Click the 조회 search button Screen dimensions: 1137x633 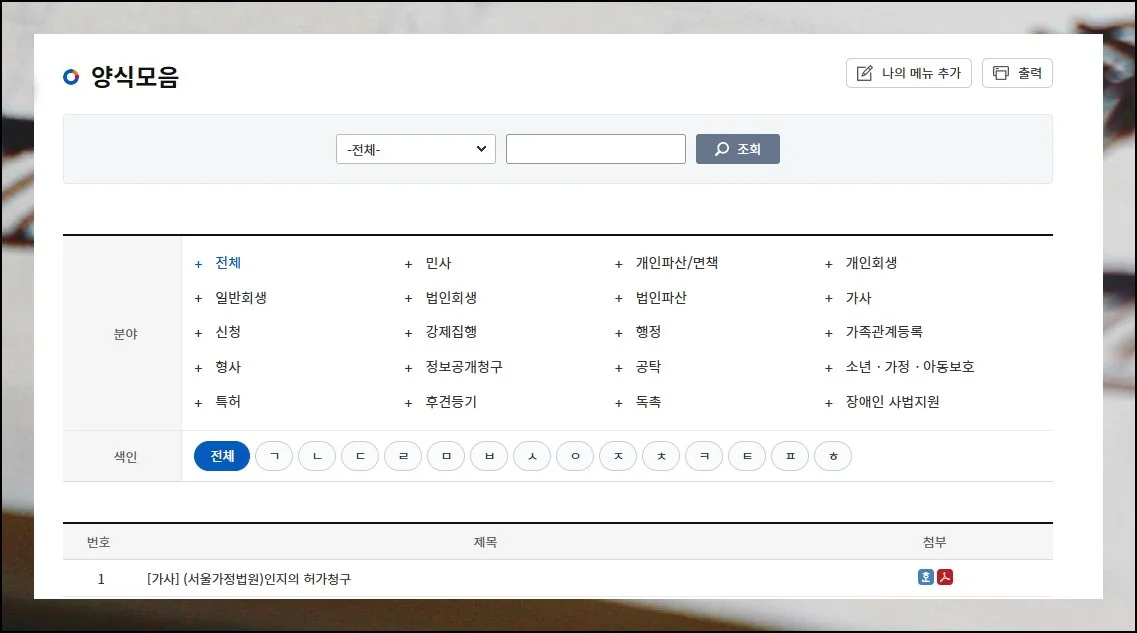737,149
